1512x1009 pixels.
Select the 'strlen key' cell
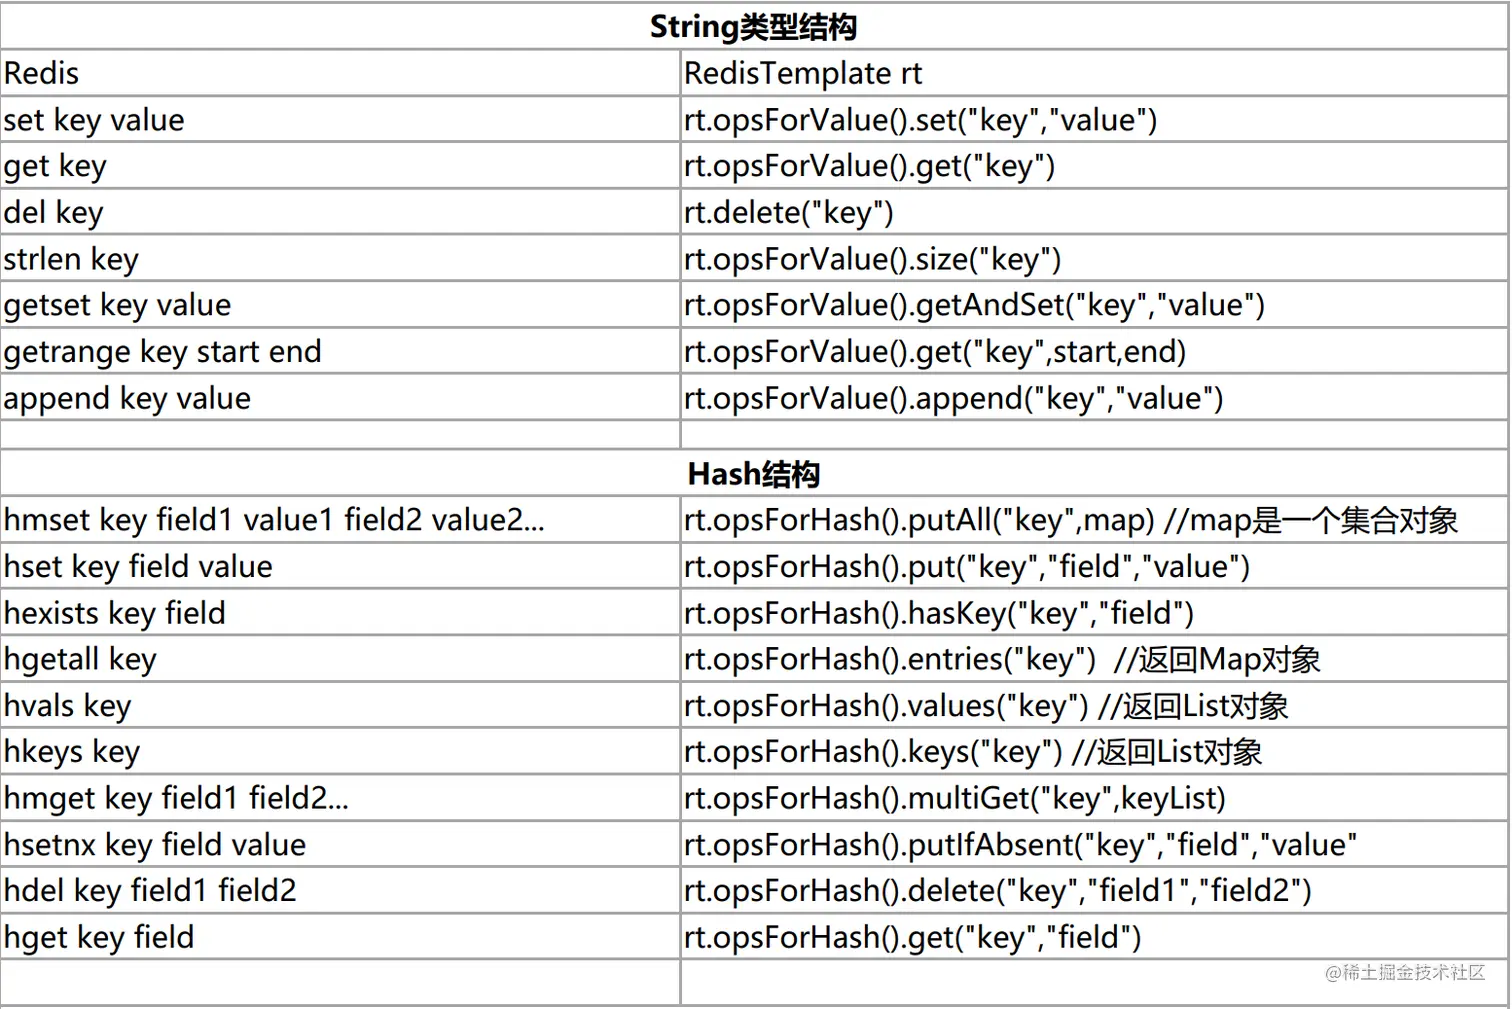coord(340,259)
